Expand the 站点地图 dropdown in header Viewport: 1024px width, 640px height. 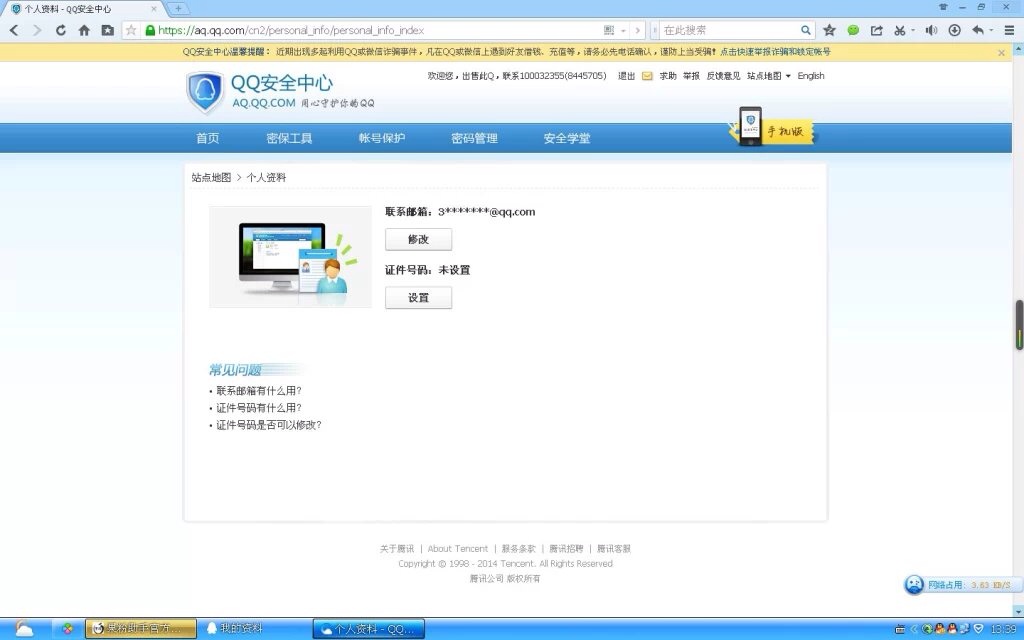769,76
